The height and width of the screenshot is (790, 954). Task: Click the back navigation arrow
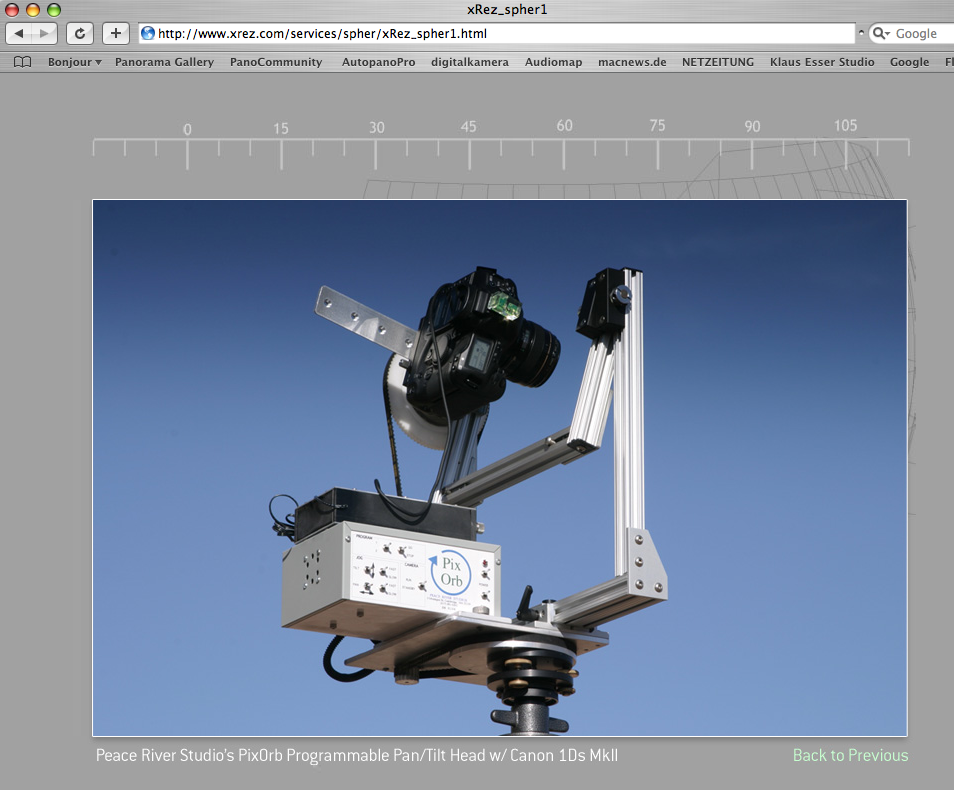pos(20,33)
